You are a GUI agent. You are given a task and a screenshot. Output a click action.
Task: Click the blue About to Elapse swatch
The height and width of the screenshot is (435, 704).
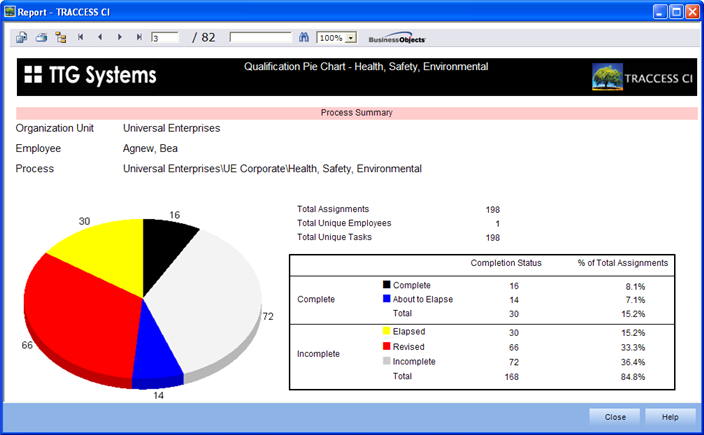[x=387, y=299]
